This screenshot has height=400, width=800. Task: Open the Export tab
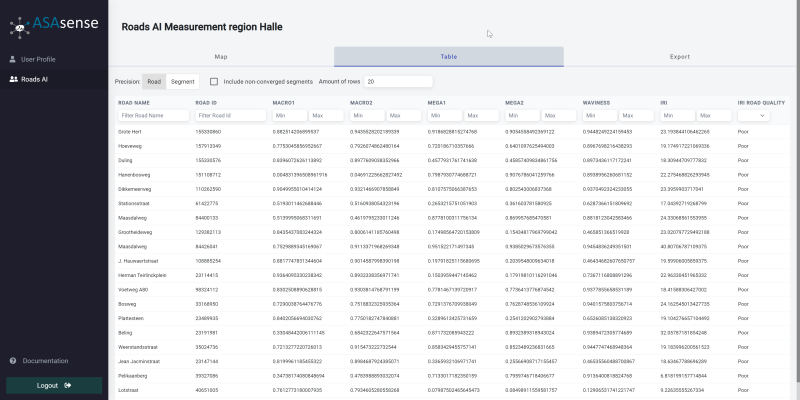680,57
